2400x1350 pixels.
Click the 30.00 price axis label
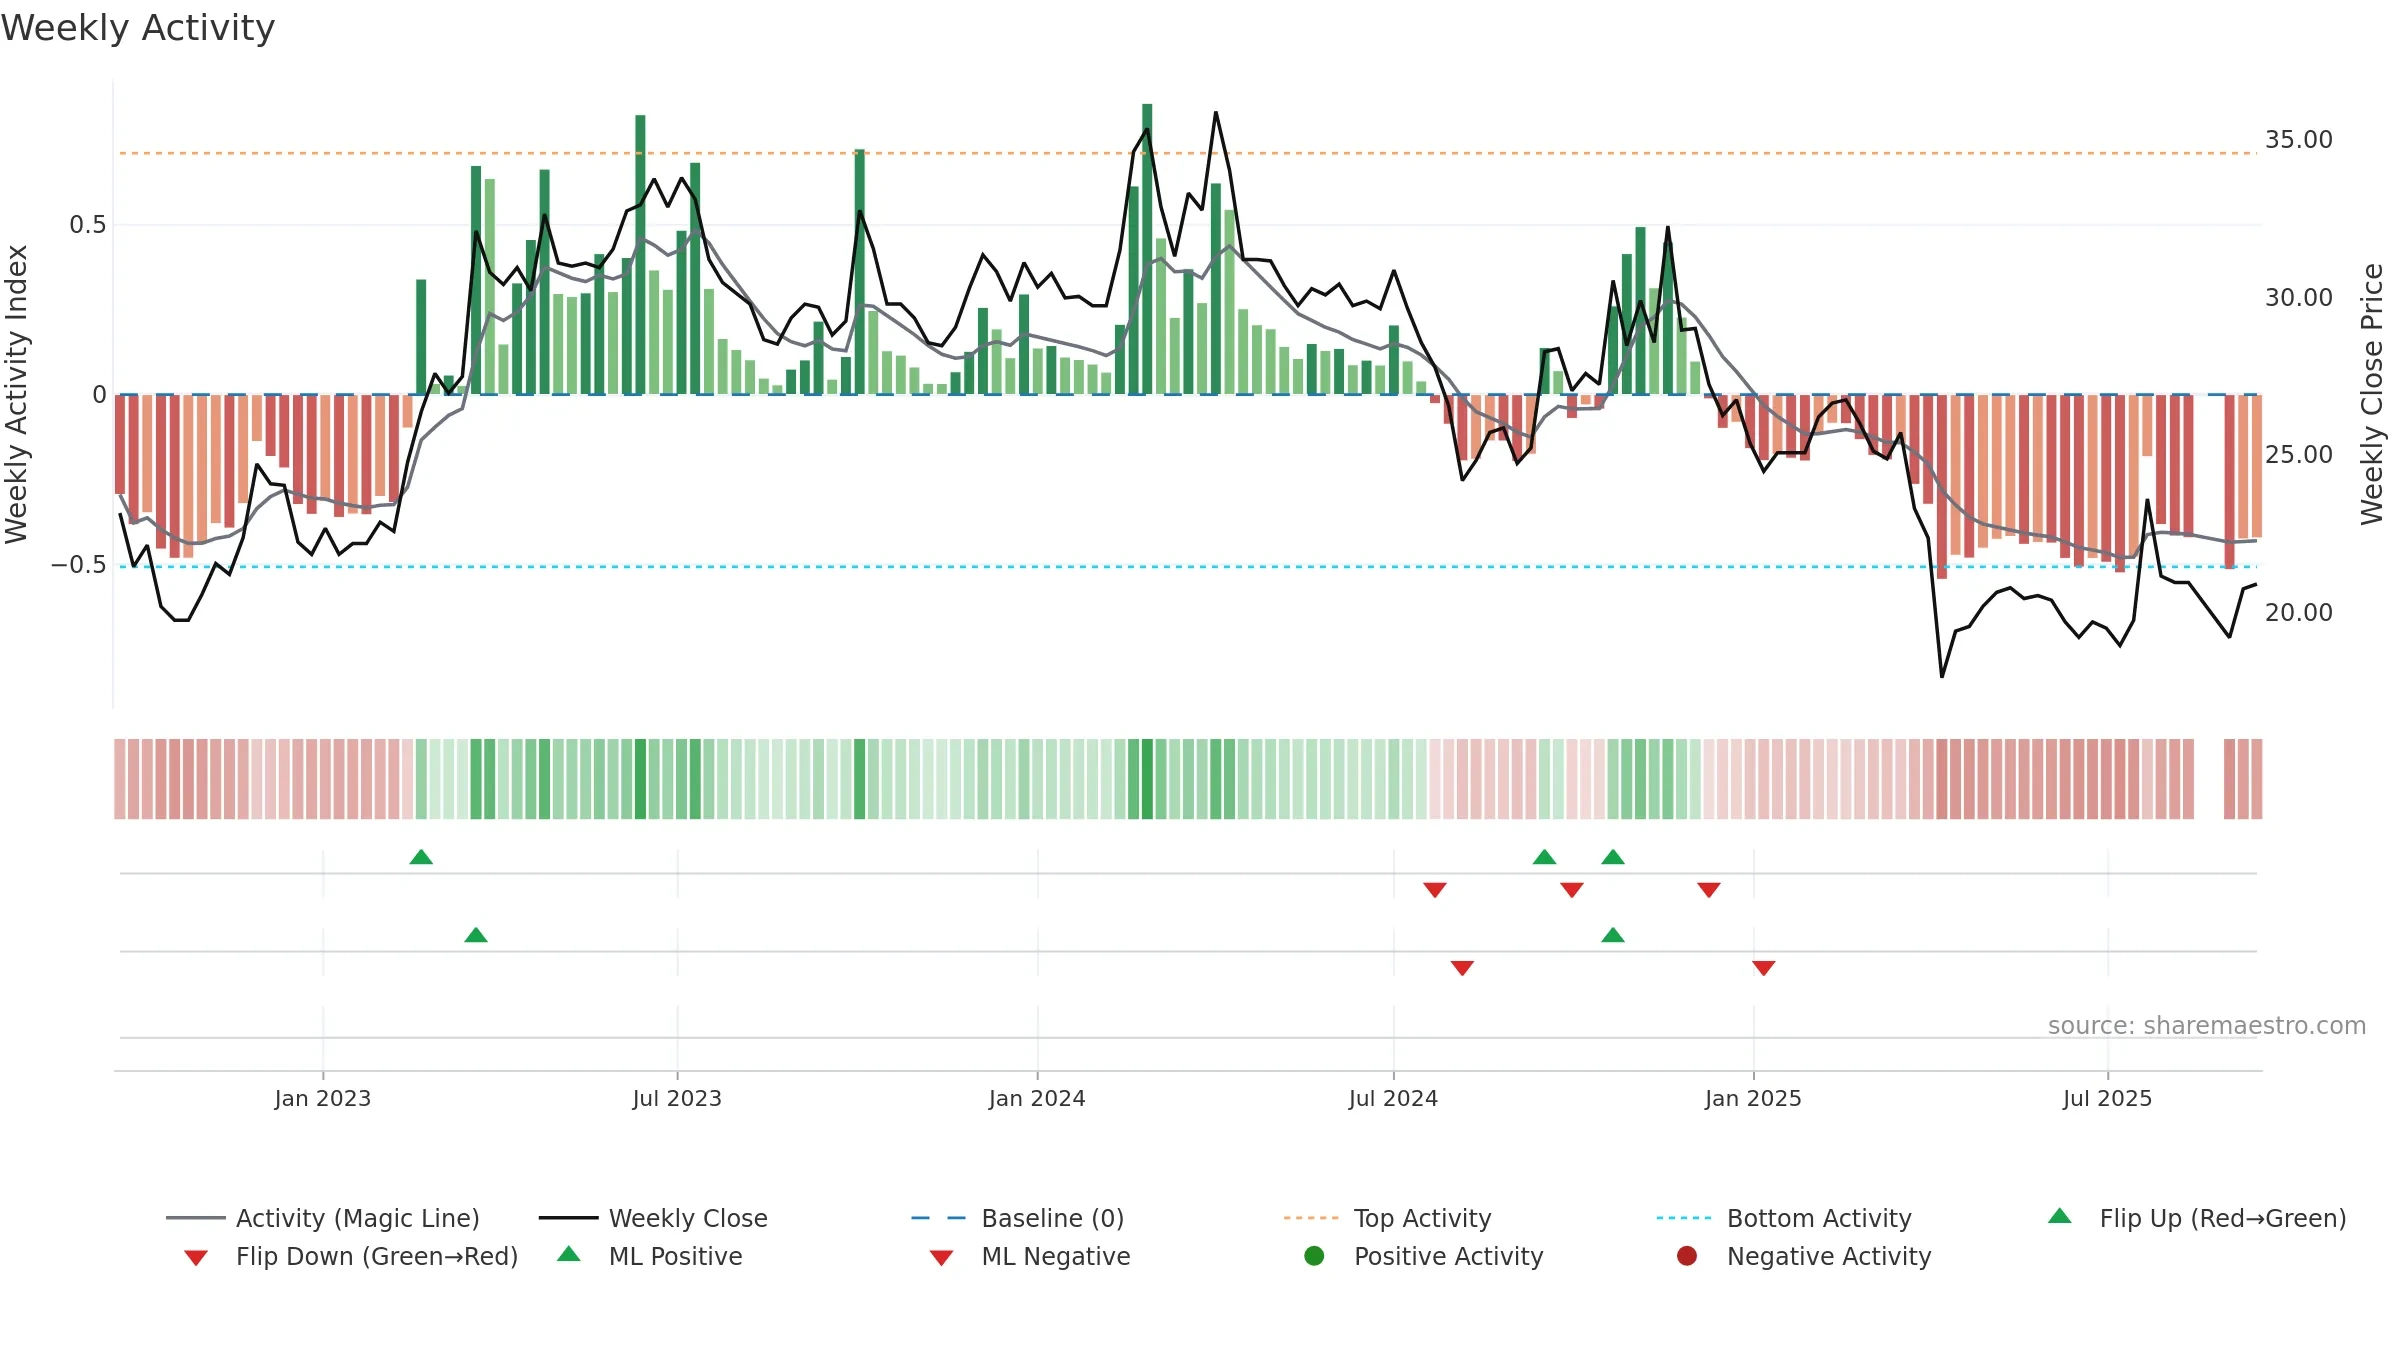(x=2299, y=297)
